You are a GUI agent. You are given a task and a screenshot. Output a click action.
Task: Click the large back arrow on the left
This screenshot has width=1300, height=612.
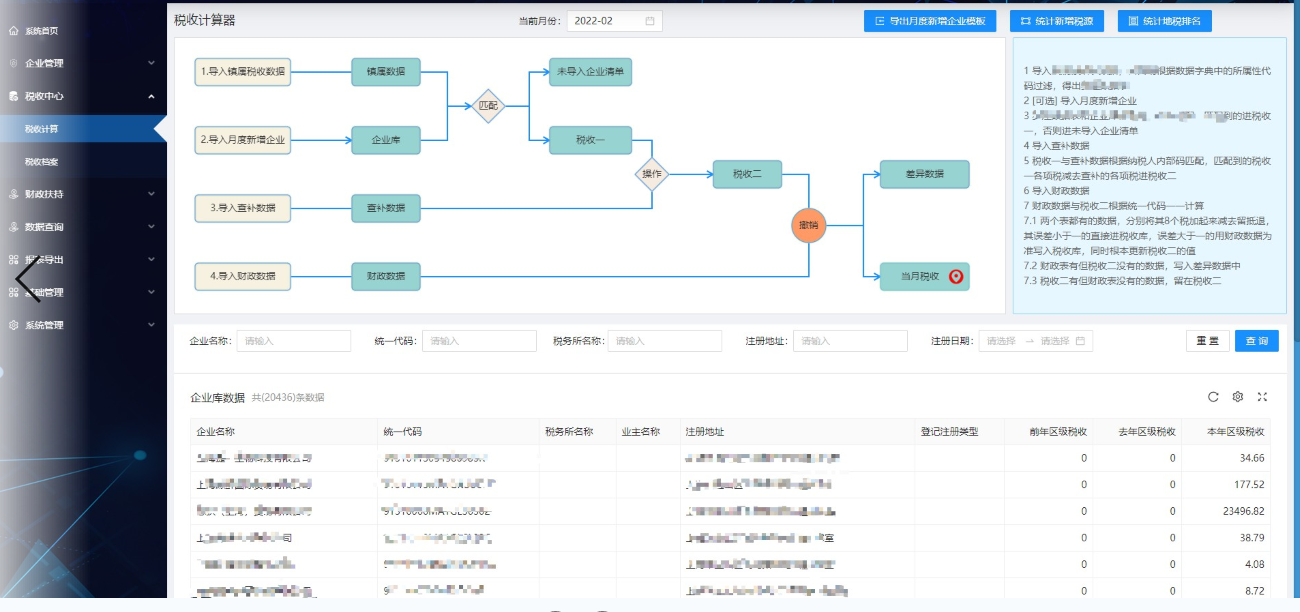click(28, 278)
